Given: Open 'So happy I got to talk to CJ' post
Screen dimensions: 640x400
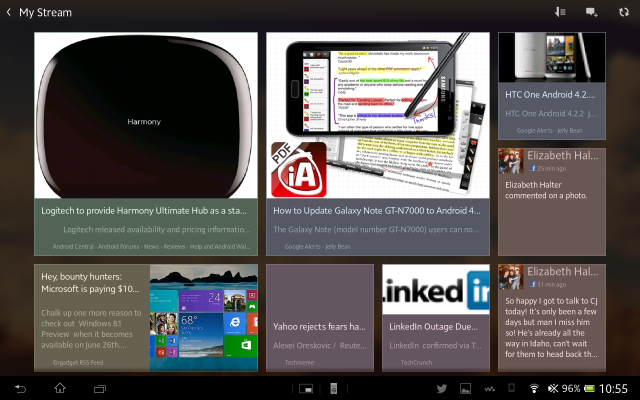Looking at the screenshot, I should [551, 327].
